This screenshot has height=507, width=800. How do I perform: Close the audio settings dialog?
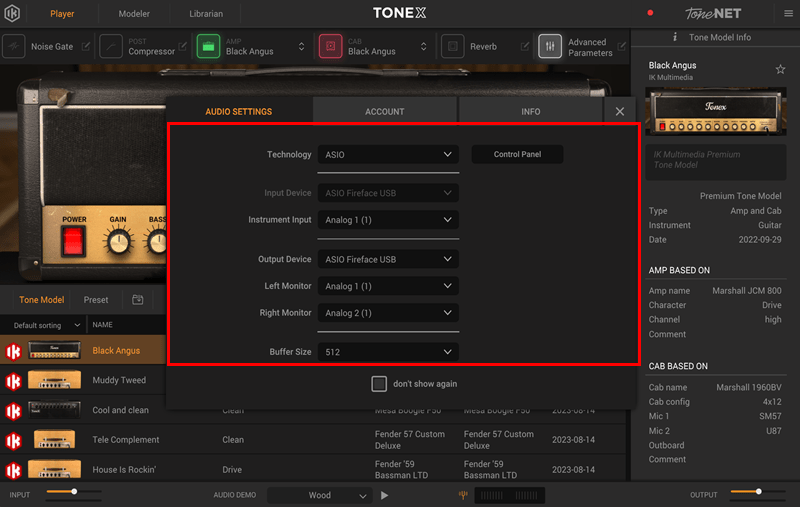(x=619, y=111)
